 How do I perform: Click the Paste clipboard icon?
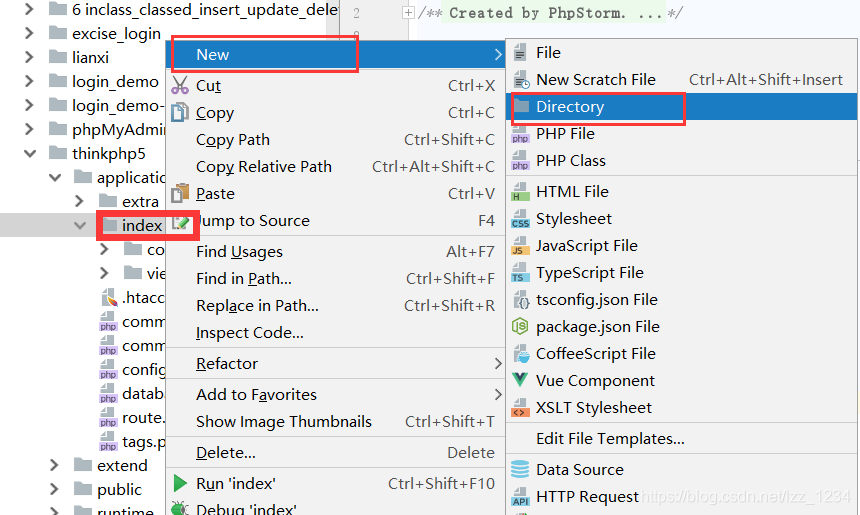point(180,194)
